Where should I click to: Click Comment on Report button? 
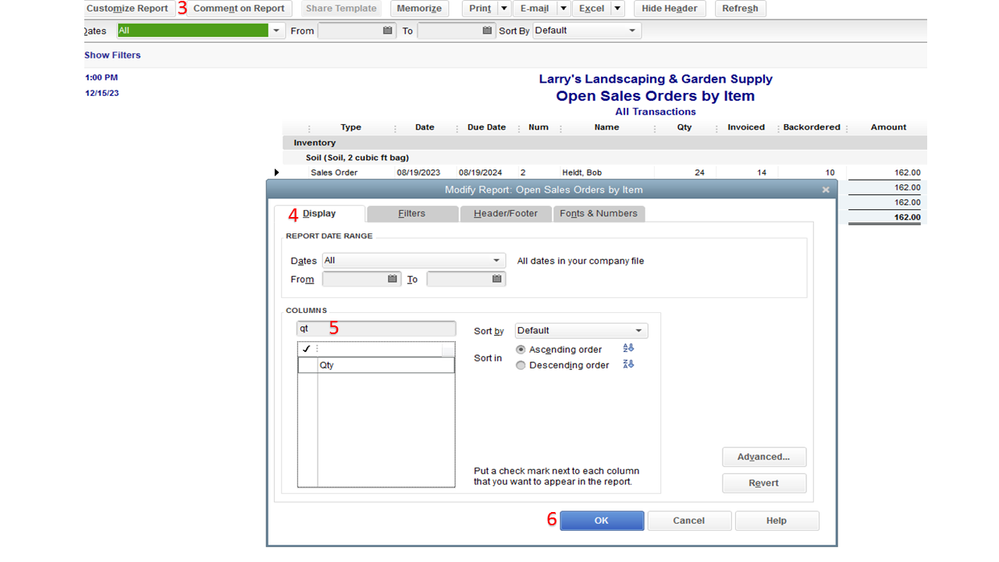coord(239,8)
